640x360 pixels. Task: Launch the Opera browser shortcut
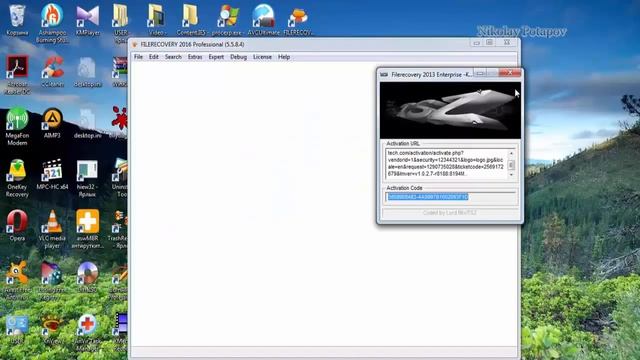coord(17,225)
